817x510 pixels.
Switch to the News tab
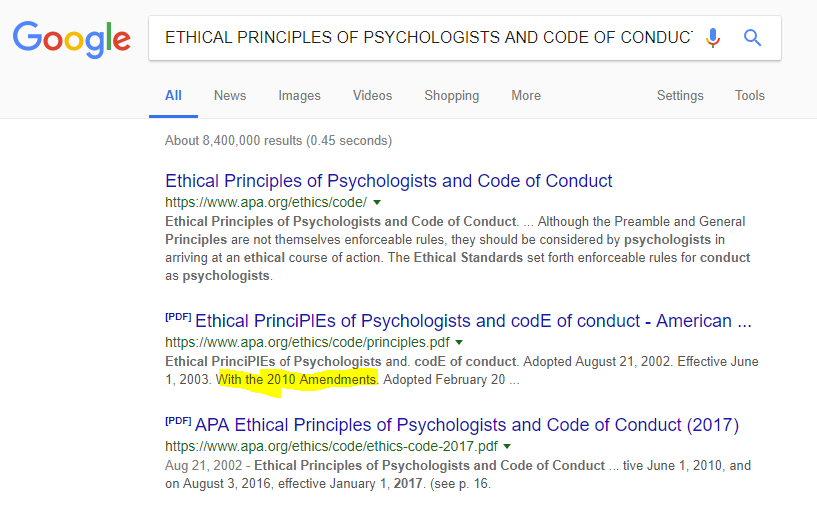pyautogui.click(x=230, y=95)
